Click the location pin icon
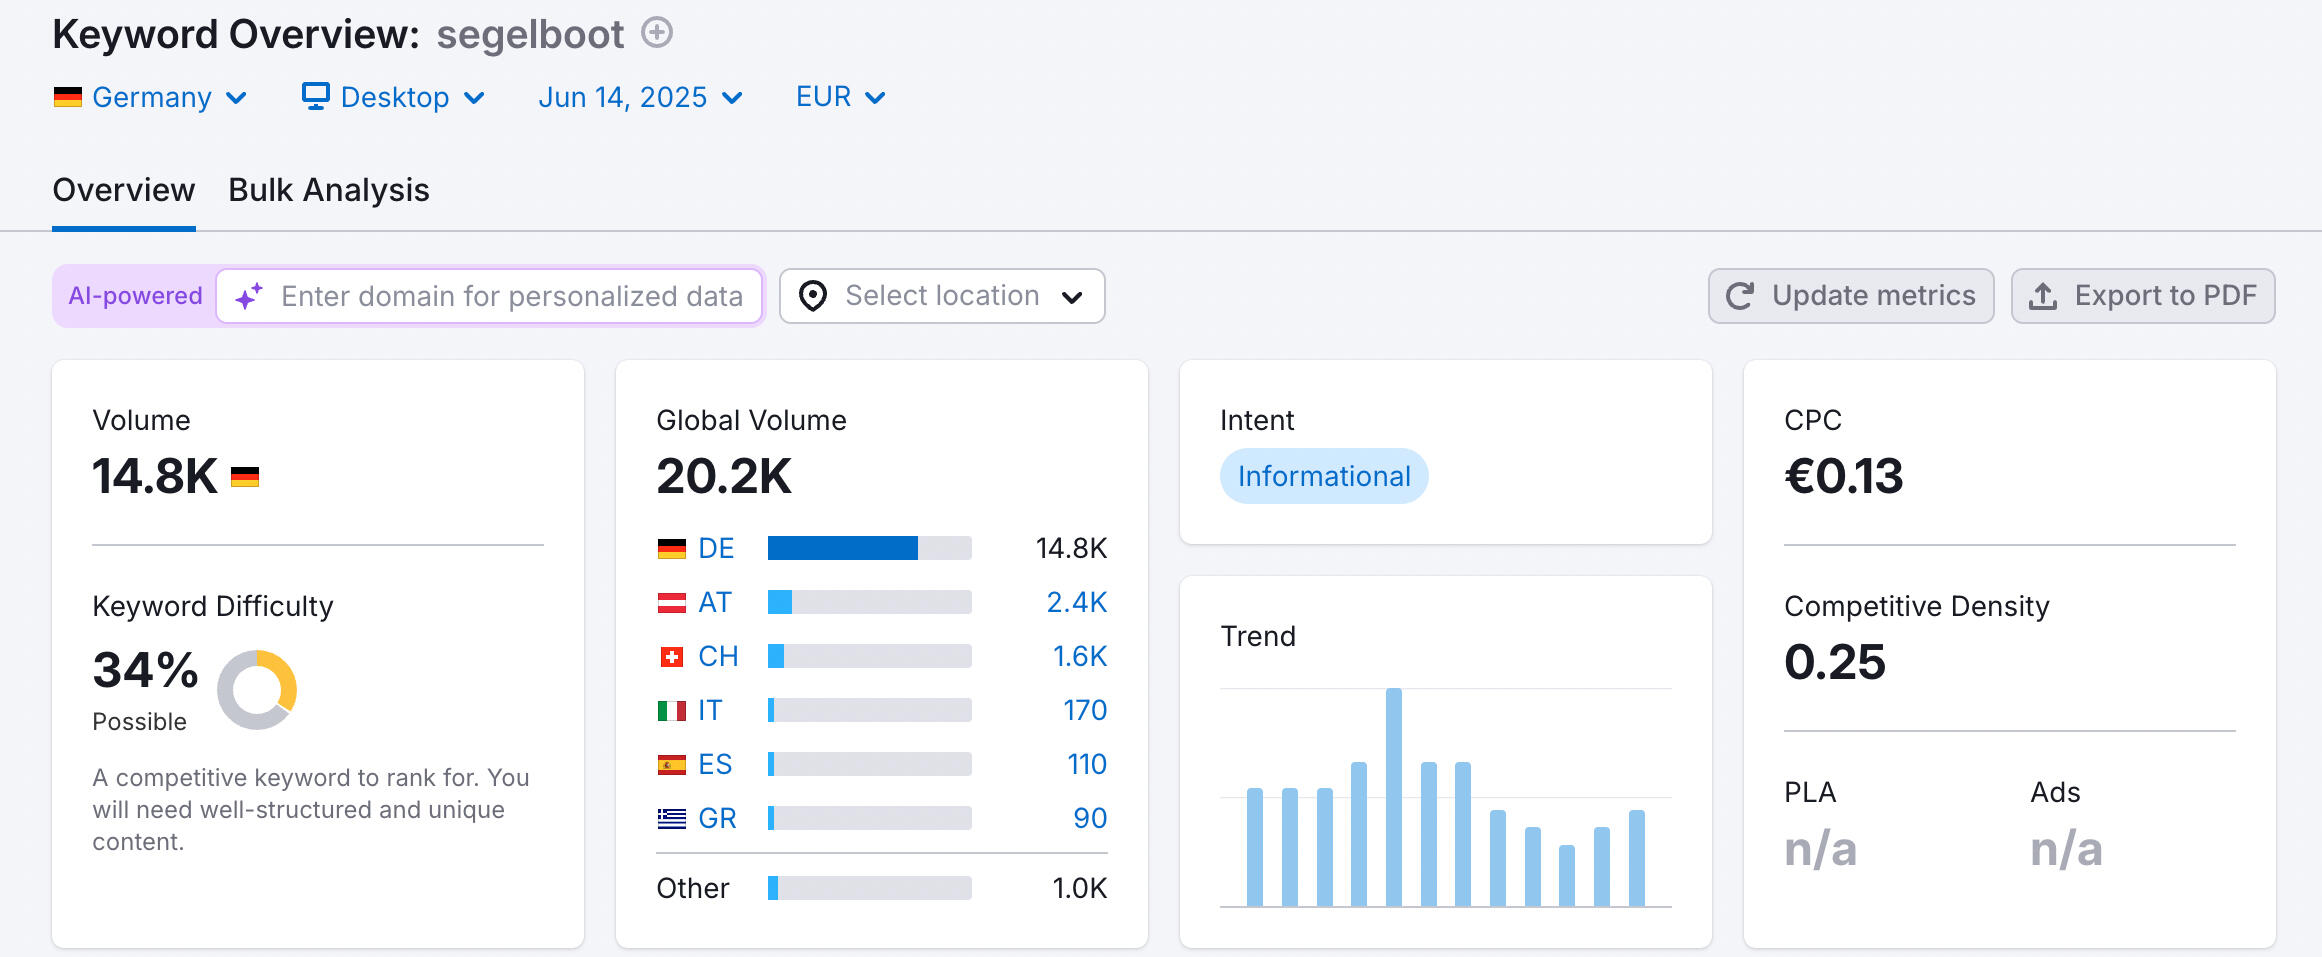 pyautogui.click(x=813, y=296)
